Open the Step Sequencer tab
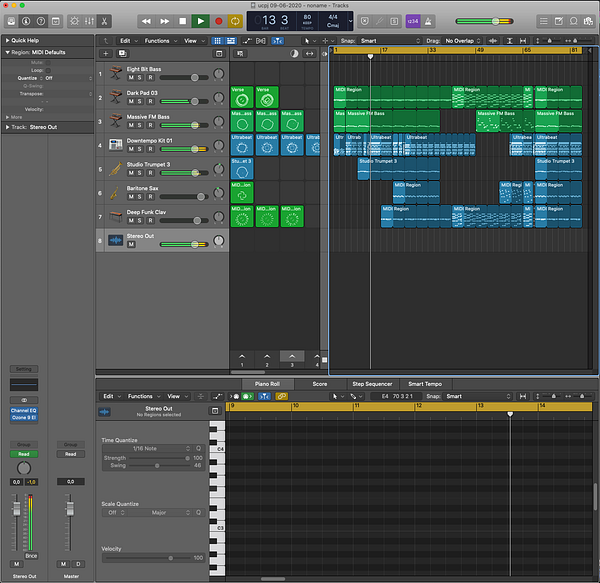 tap(371, 383)
